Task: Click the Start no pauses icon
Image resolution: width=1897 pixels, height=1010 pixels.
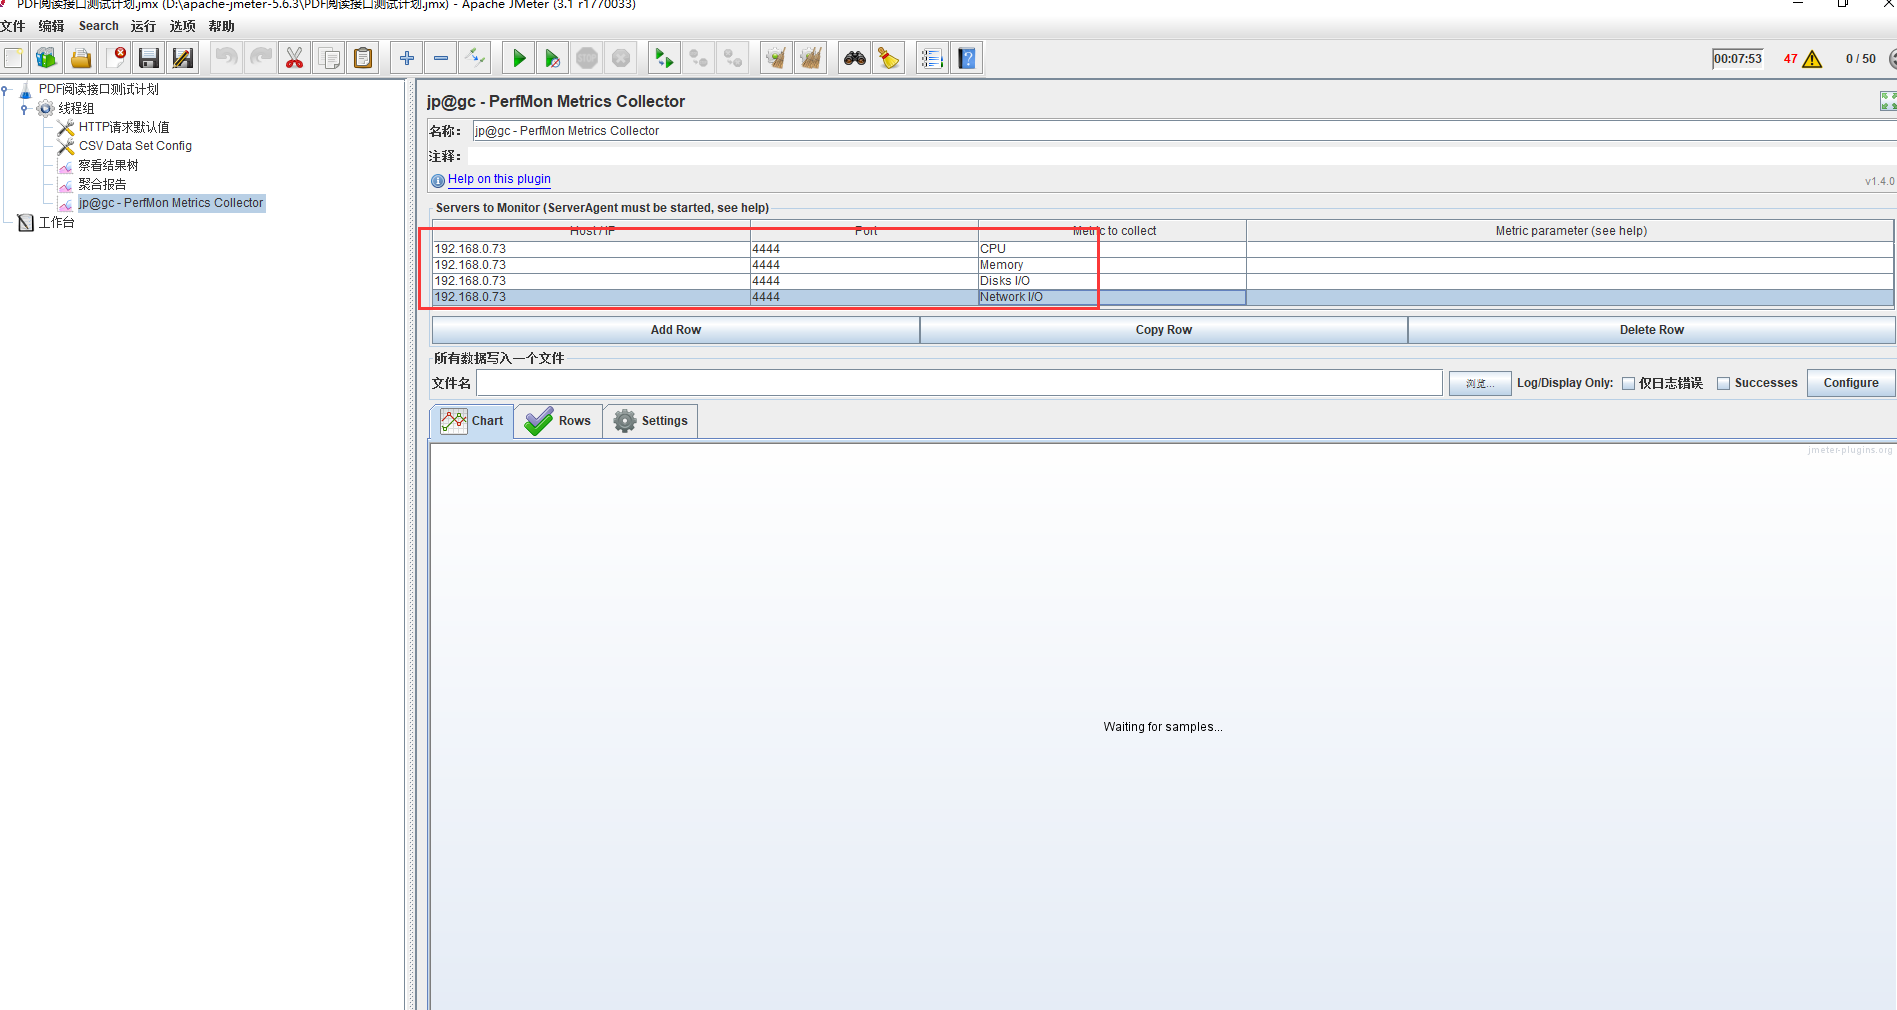Action: (x=552, y=59)
